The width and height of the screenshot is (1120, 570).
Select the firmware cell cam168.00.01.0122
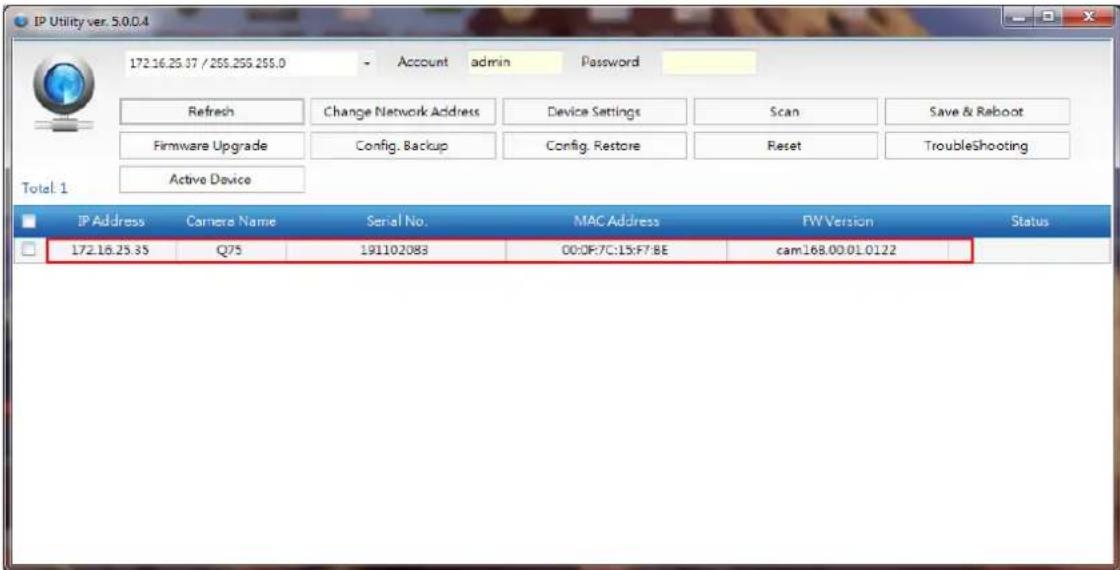point(837,250)
